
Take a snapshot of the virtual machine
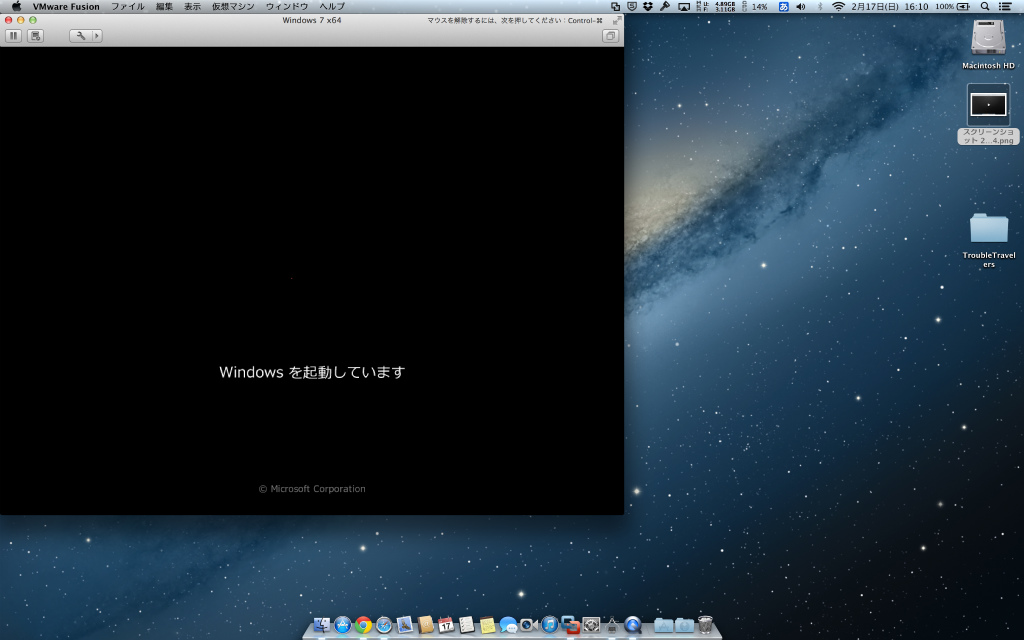coord(35,36)
